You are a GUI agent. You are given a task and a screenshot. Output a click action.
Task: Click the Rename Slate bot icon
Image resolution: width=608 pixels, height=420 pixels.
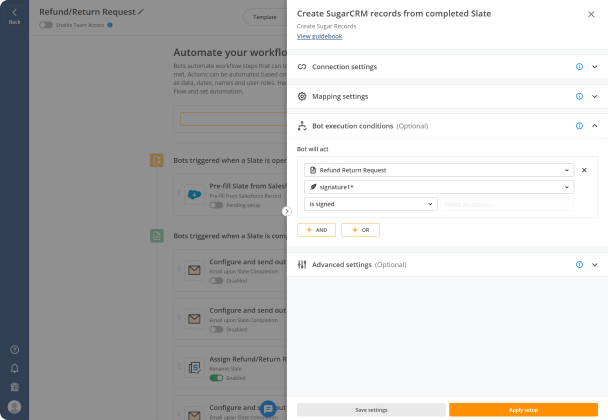(194, 367)
